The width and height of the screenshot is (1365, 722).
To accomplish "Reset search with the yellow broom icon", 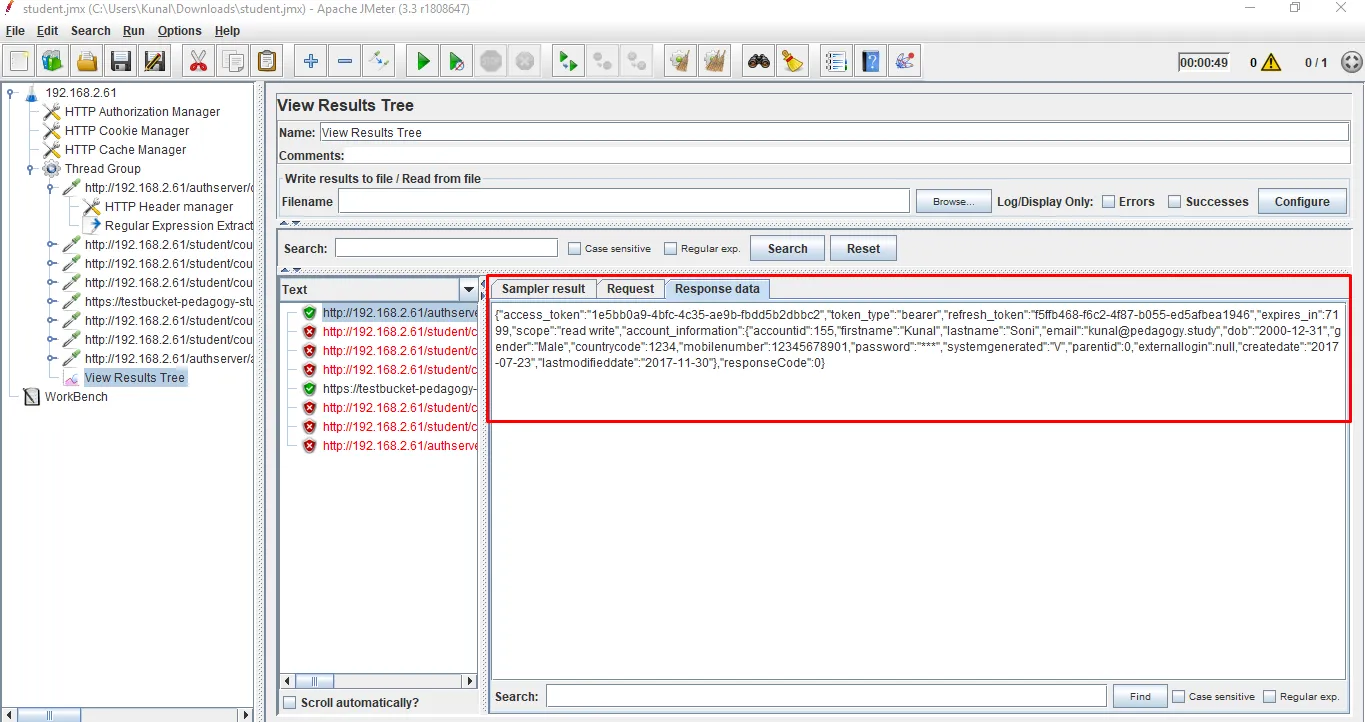I will point(793,61).
